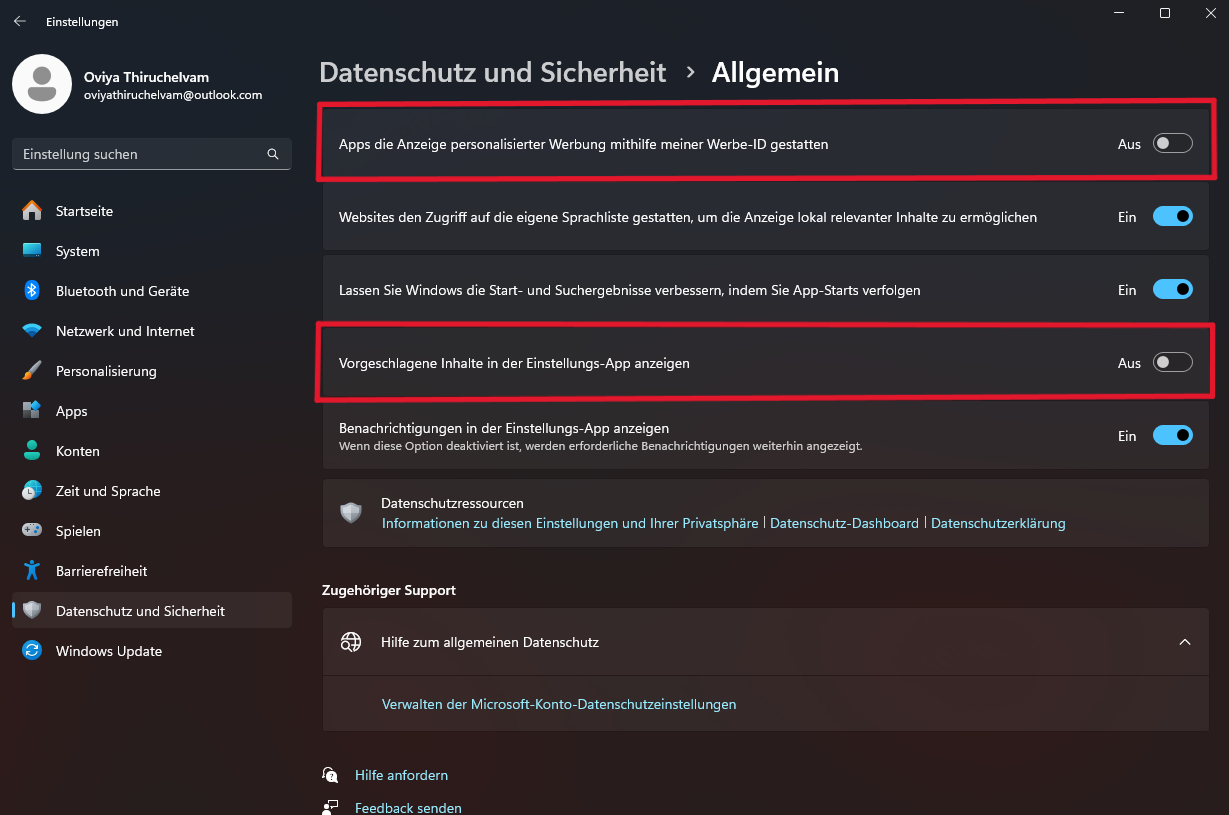Turn on Vorgeschlagene Inhalte toggle
The width and height of the screenshot is (1229, 815).
point(1173,363)
